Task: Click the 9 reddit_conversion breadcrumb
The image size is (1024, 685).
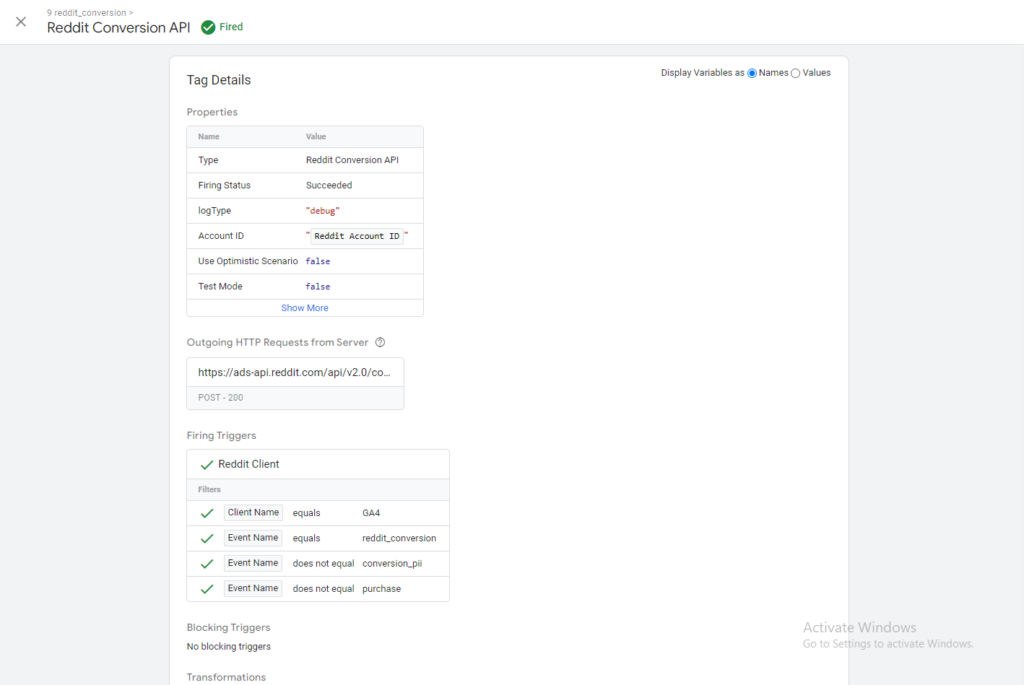Action: click(88, 12)
